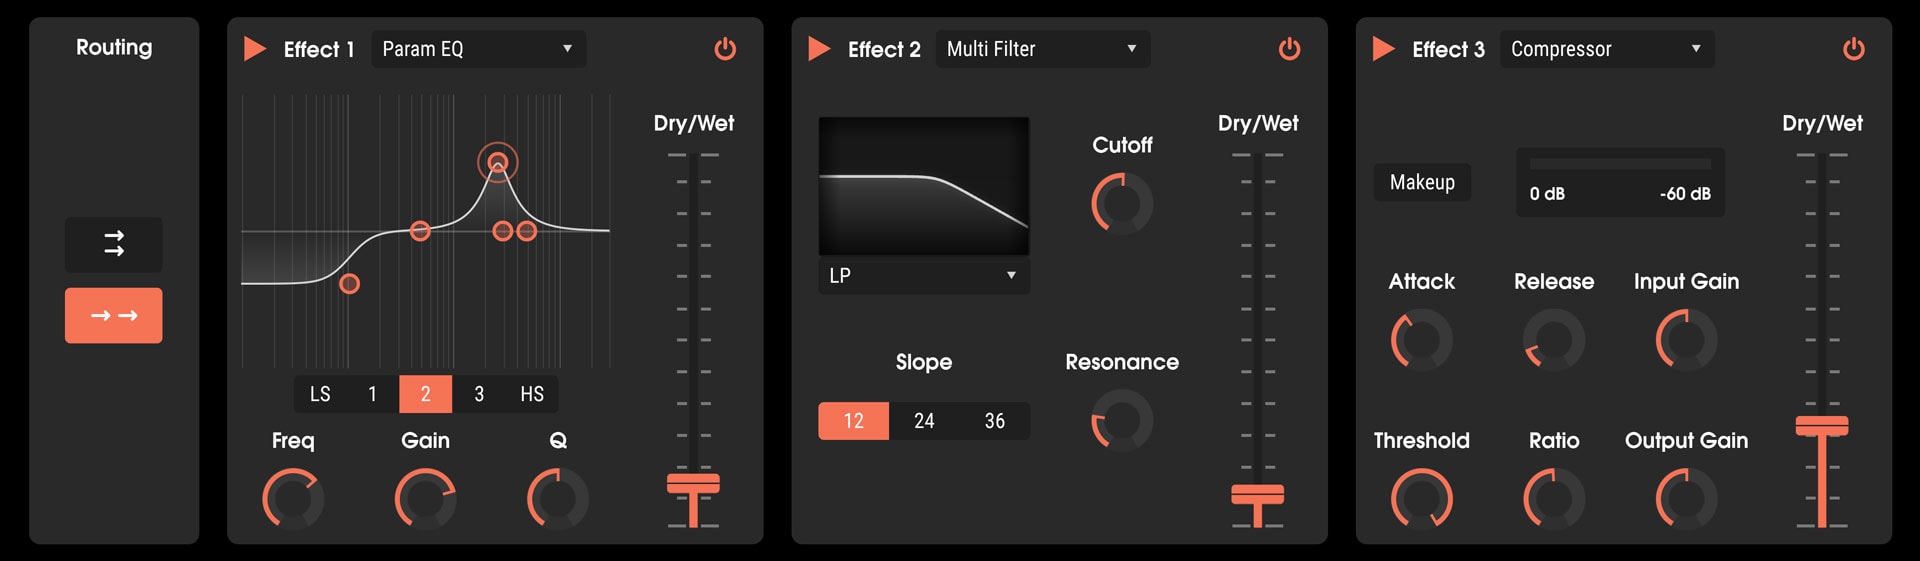Screen dimensions: 1920x561
Task: Disable Effect 2 with power button
Action: point(1289,49)
